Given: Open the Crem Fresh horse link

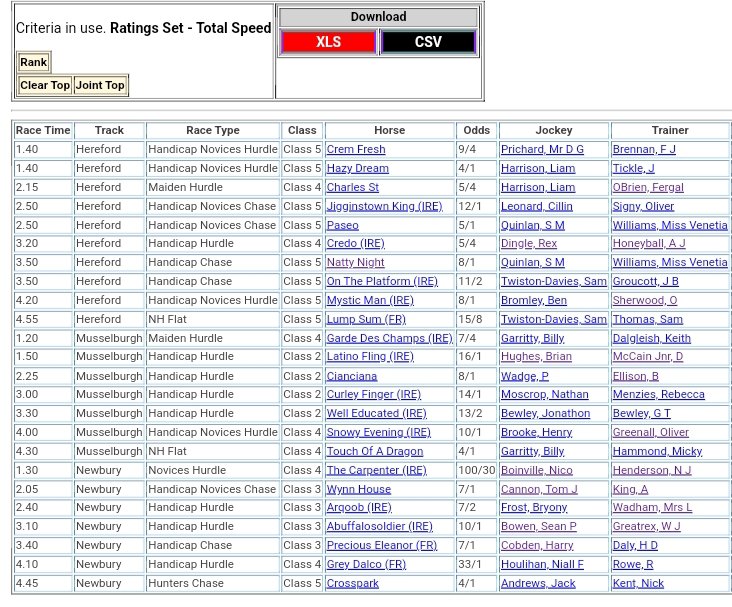Looking at the screenshot, I should coord(355,150).
